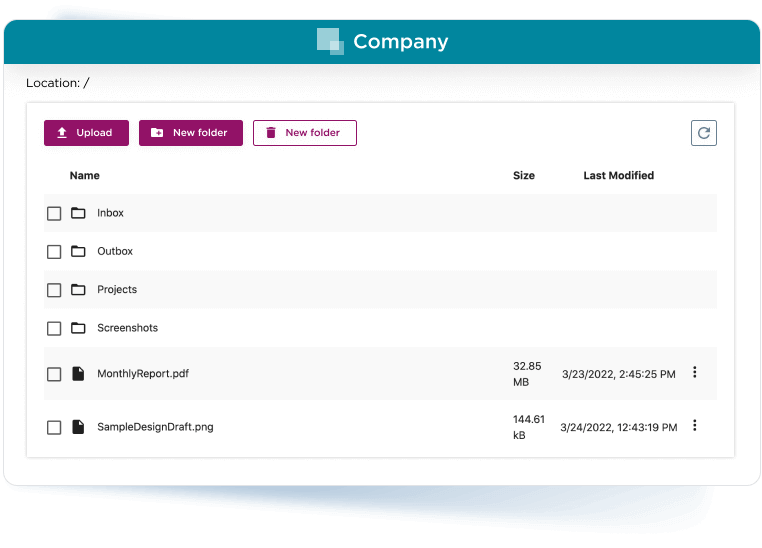Select SampleDesignDraft.png checkbox

click(x=54, y=428)
